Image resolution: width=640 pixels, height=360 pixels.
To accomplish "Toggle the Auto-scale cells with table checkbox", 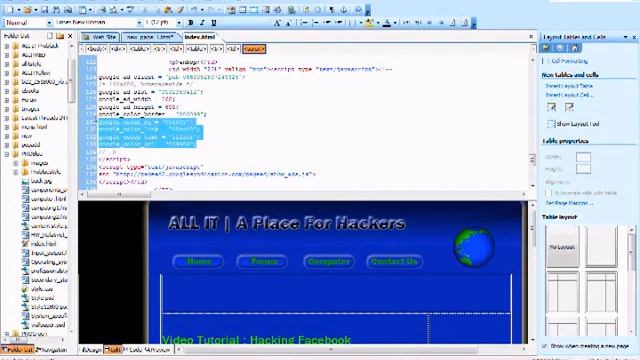I will click(x=548, y=193).
